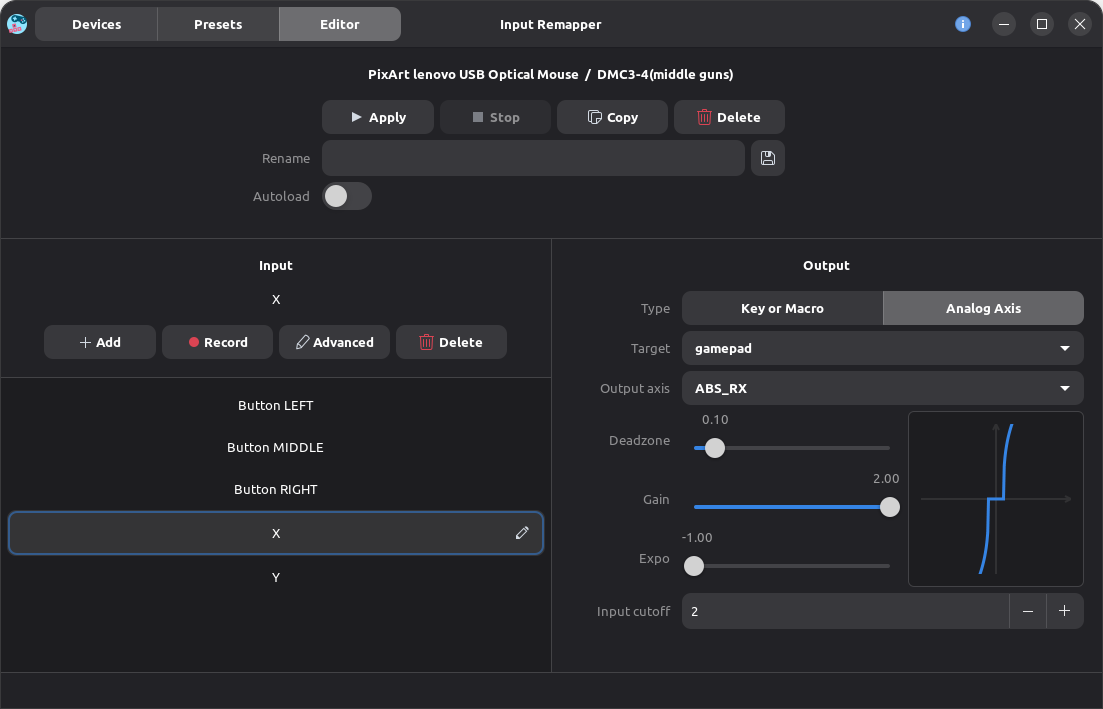This screenshot has width=1103, height=709.
Task: Open the Target gamepad dropdown
Action: [882, 348]
